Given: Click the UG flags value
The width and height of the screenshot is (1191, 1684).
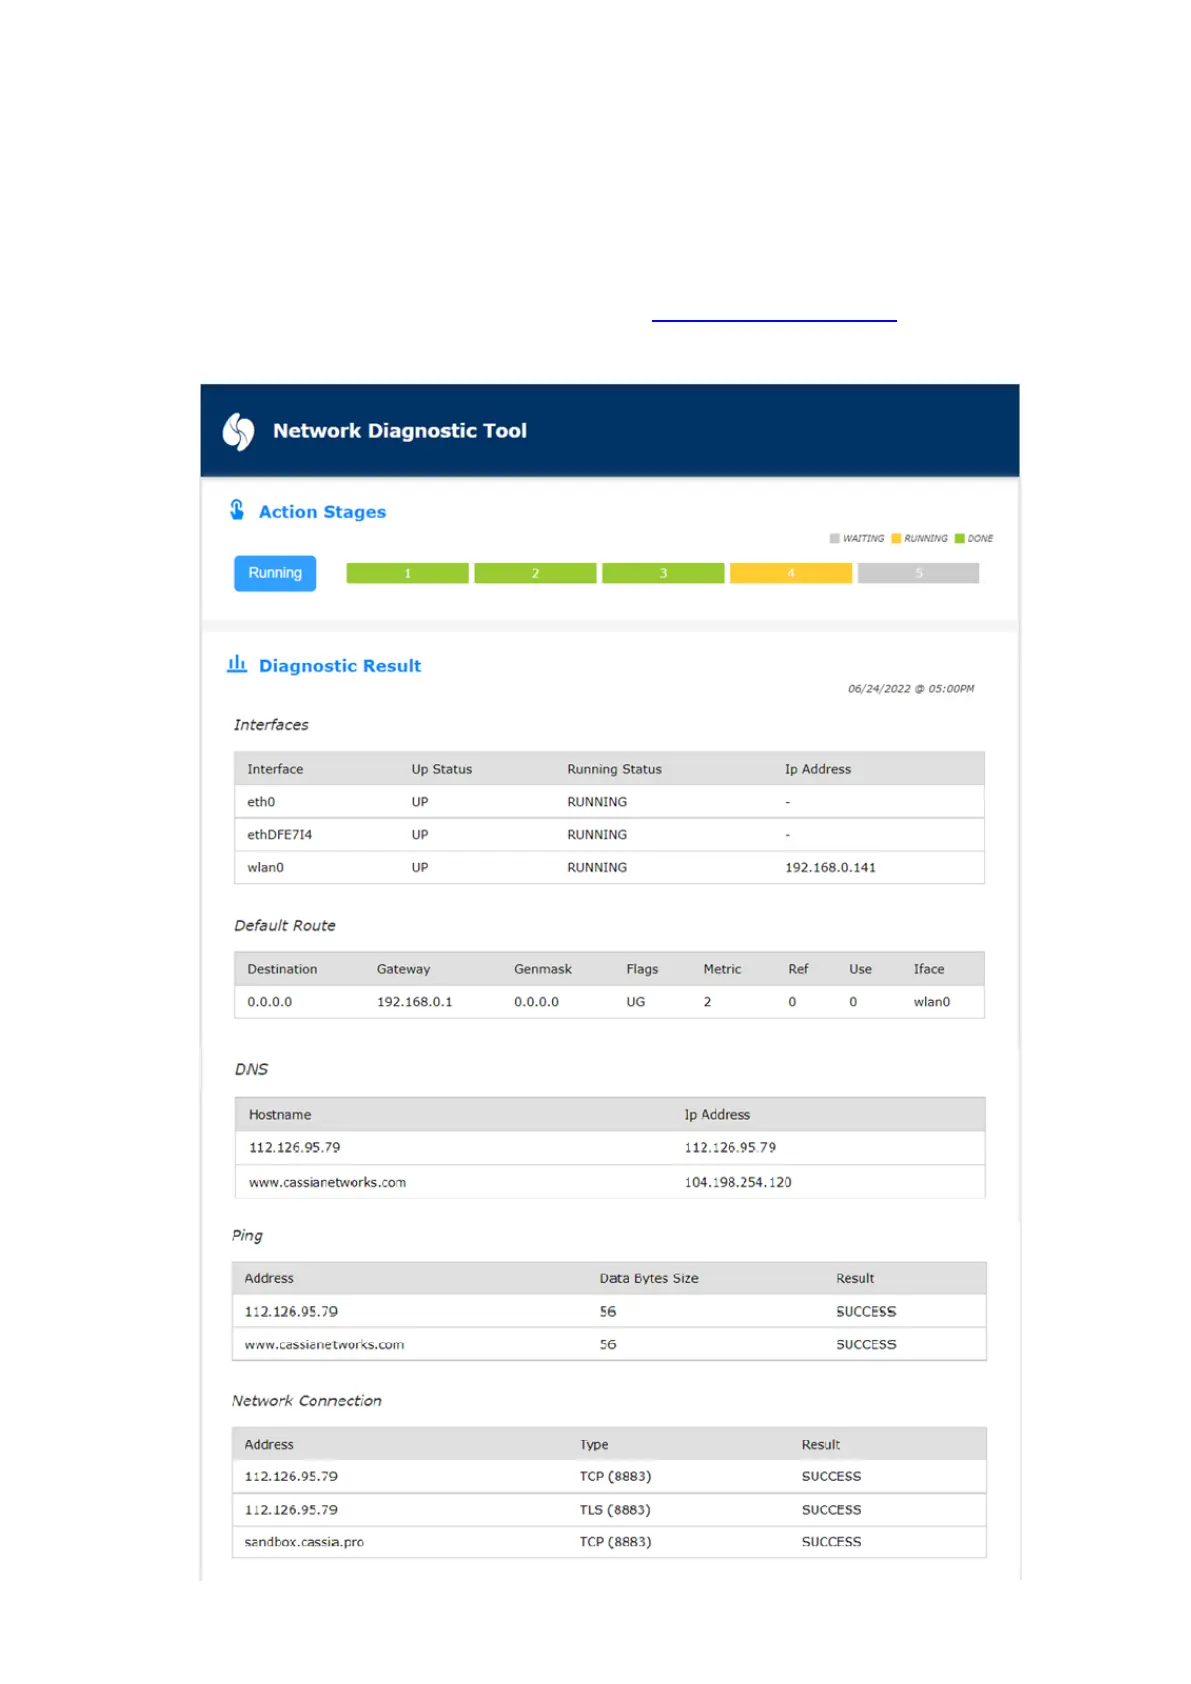Looking at the screenshot, I should pos(636,1002).
